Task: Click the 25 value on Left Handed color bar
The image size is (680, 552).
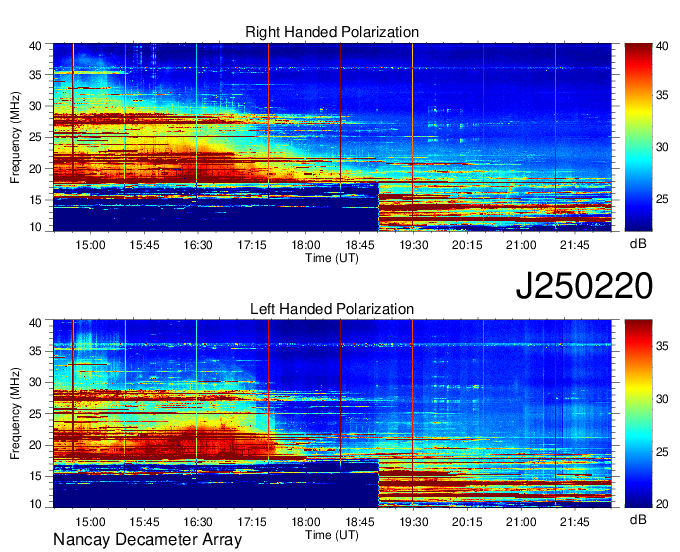Action: tap(662, 452)
